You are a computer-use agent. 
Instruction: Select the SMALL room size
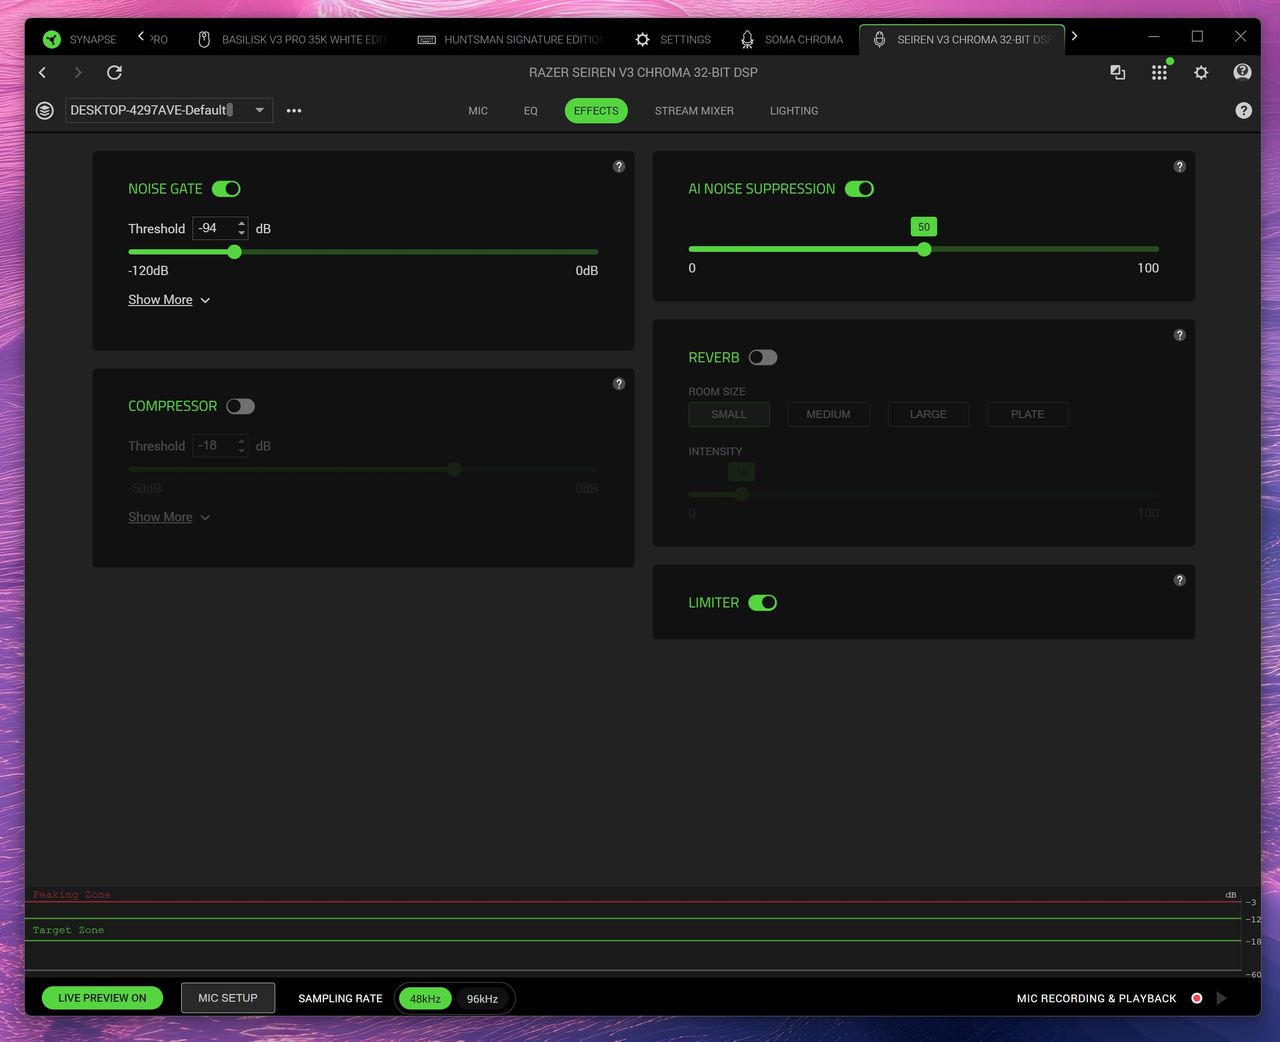pos(729,414)
